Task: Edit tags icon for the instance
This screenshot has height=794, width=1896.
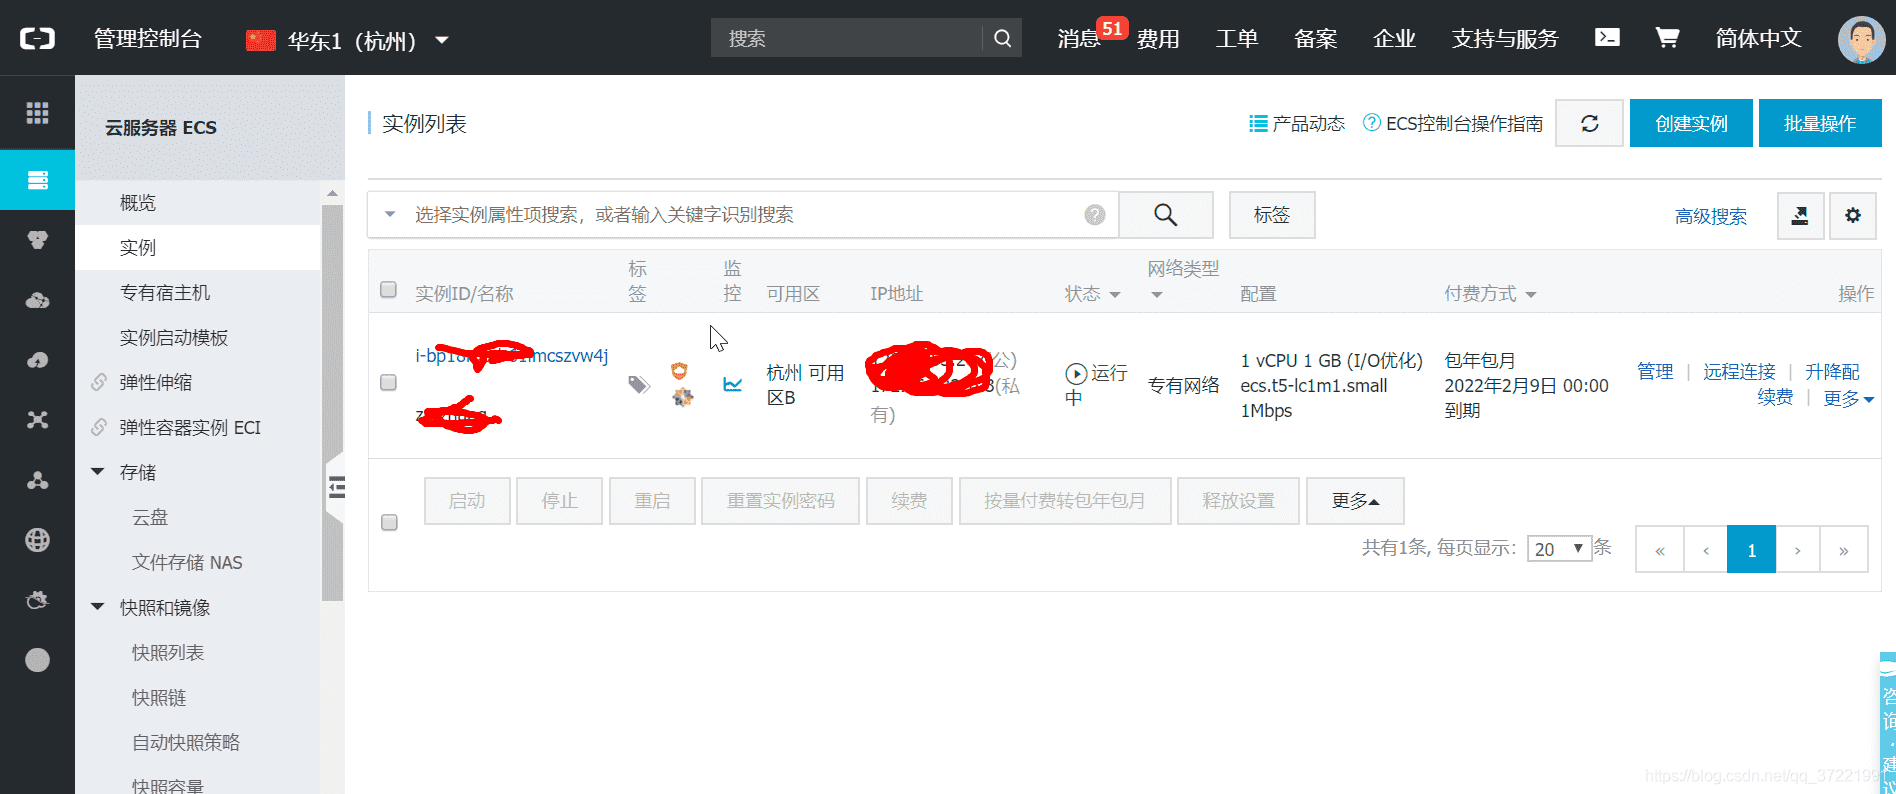Action: coord(638,385)
